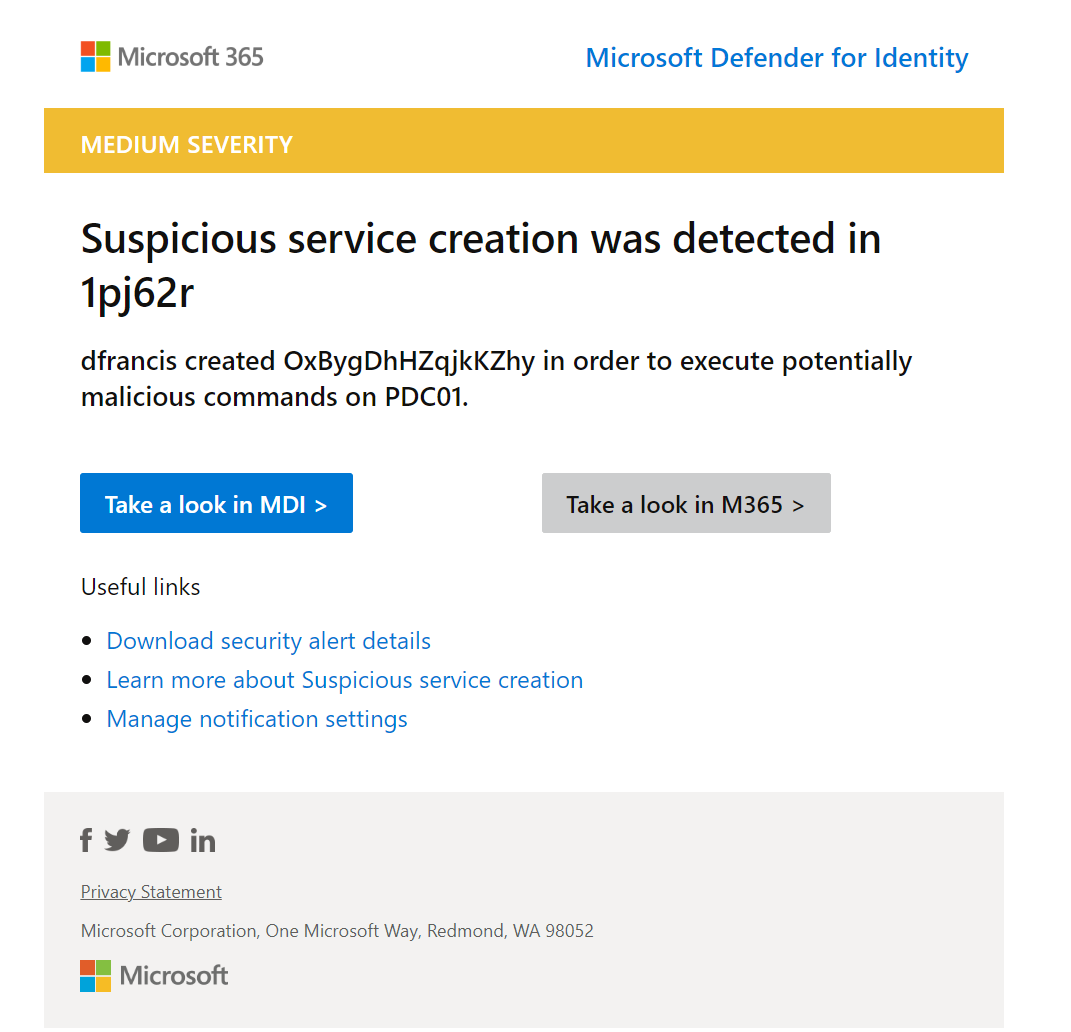Open the YouTube icon in footer
This screenshot has width=1071, height=1032.
[161, 840]
